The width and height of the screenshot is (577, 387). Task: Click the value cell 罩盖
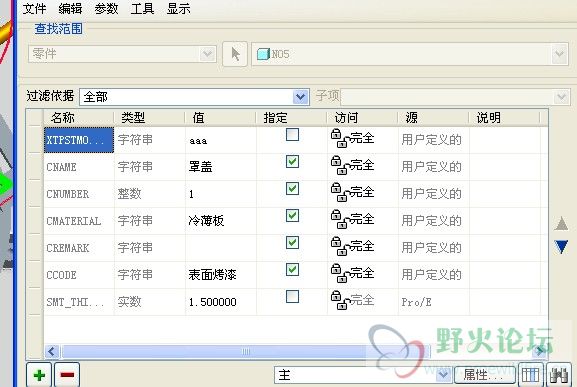point(220,167)
